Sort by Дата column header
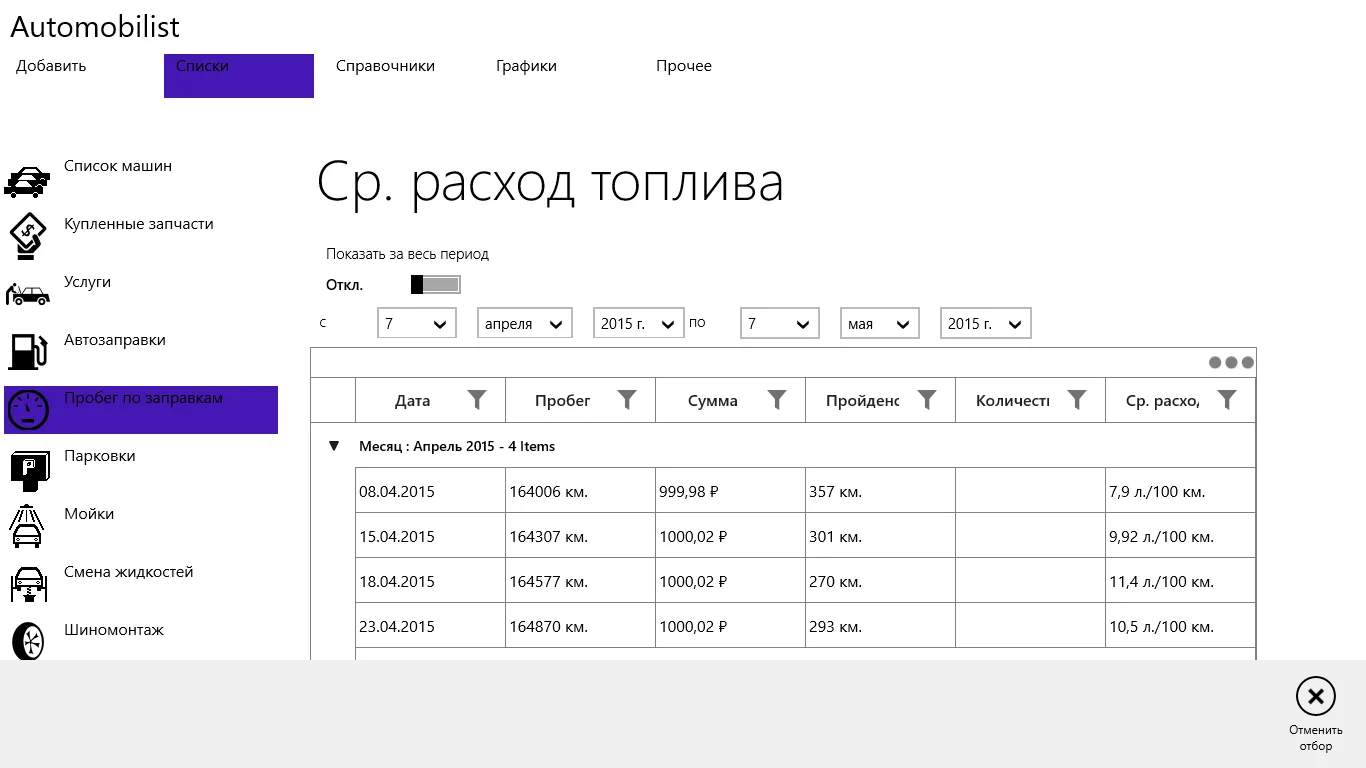 click(x=412, y=401)
